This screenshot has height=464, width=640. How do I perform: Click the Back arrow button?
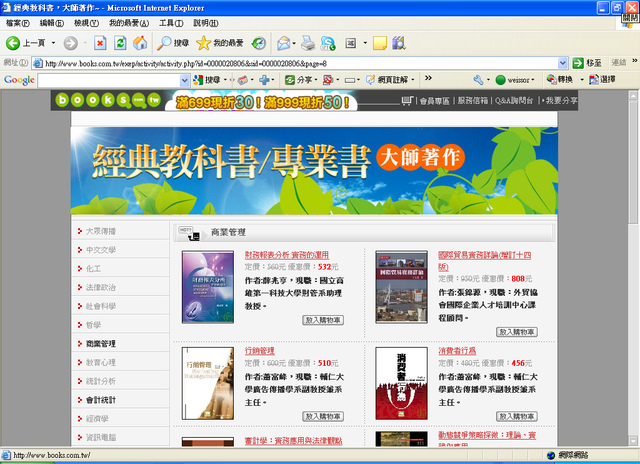(x=13, y=43)
